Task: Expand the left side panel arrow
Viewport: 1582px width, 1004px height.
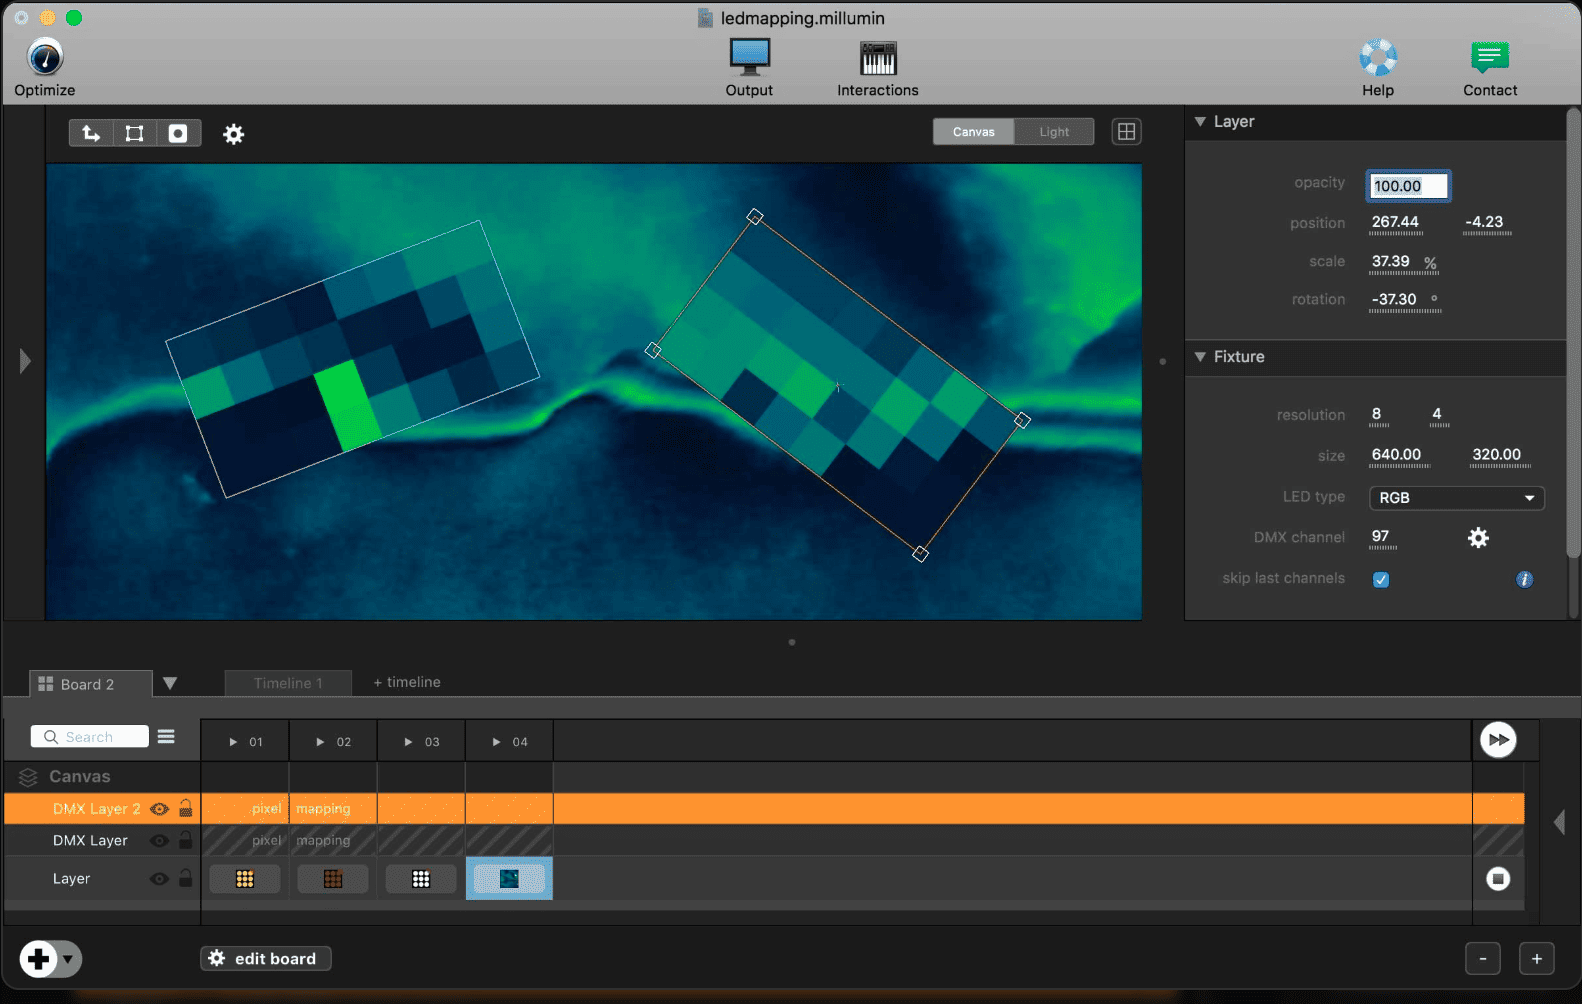Action: [x=25, y=361]
